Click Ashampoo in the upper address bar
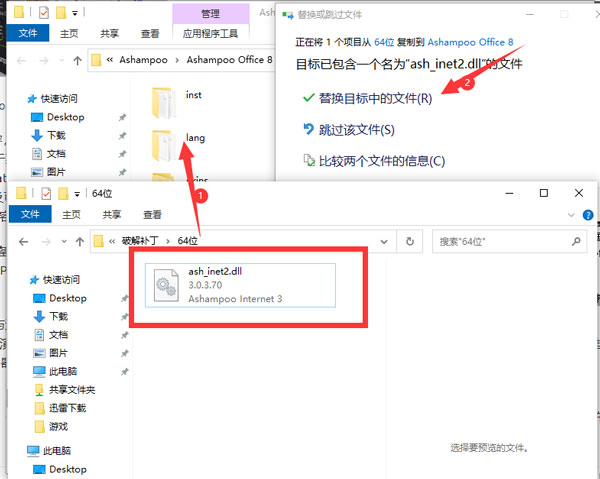This screenshot has height=479, width=600. point(143,60)
